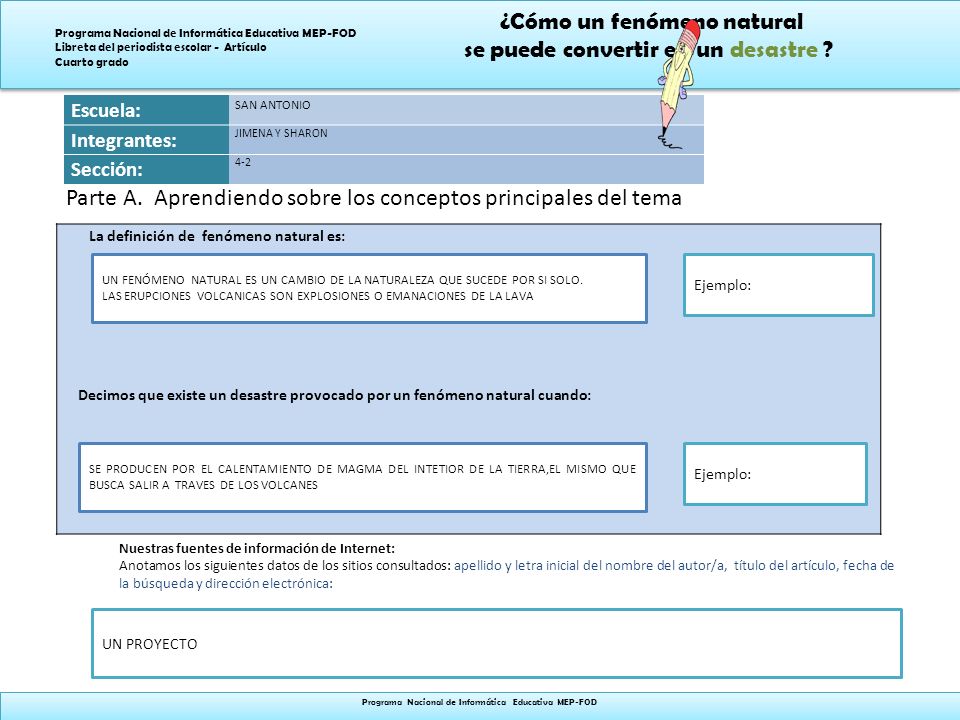Click the green word 'desastre' in title
This screenshot has height=720, width=960.
(773, 49)
